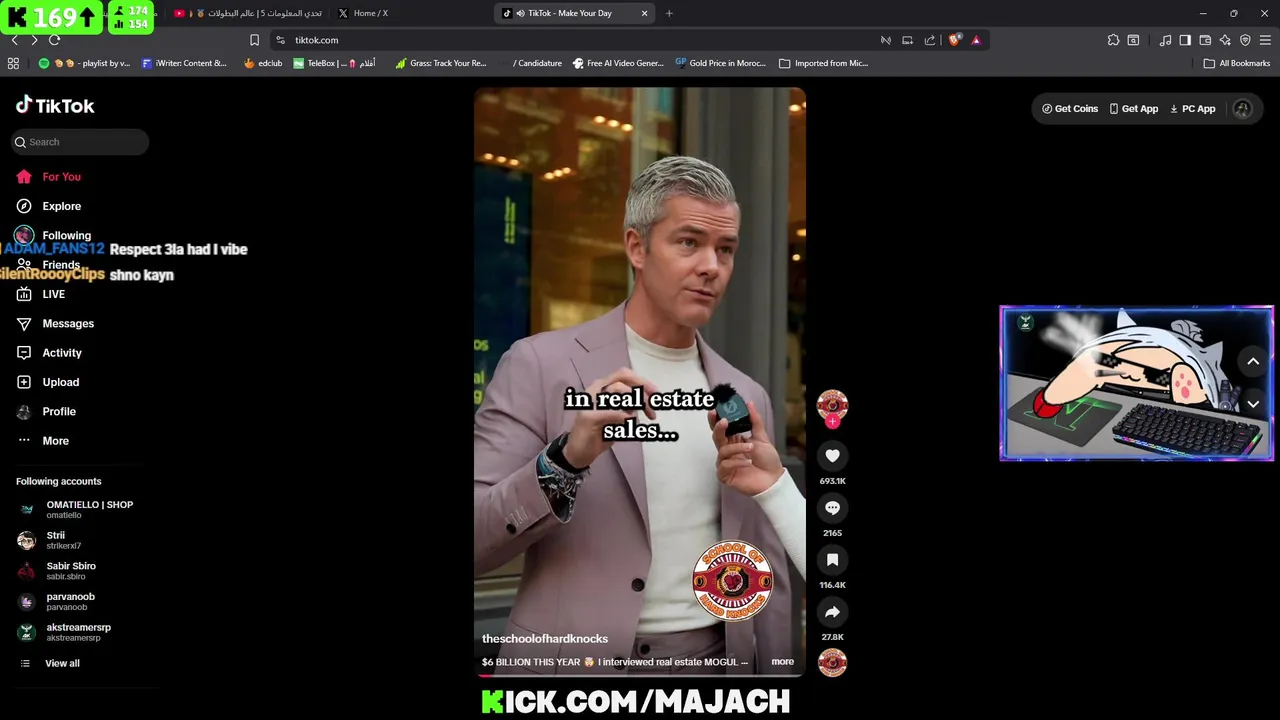This screenshot has height=720, width=1280.
Task: Toggle the browser sidebar panel
Action: tap(1185, 40)
